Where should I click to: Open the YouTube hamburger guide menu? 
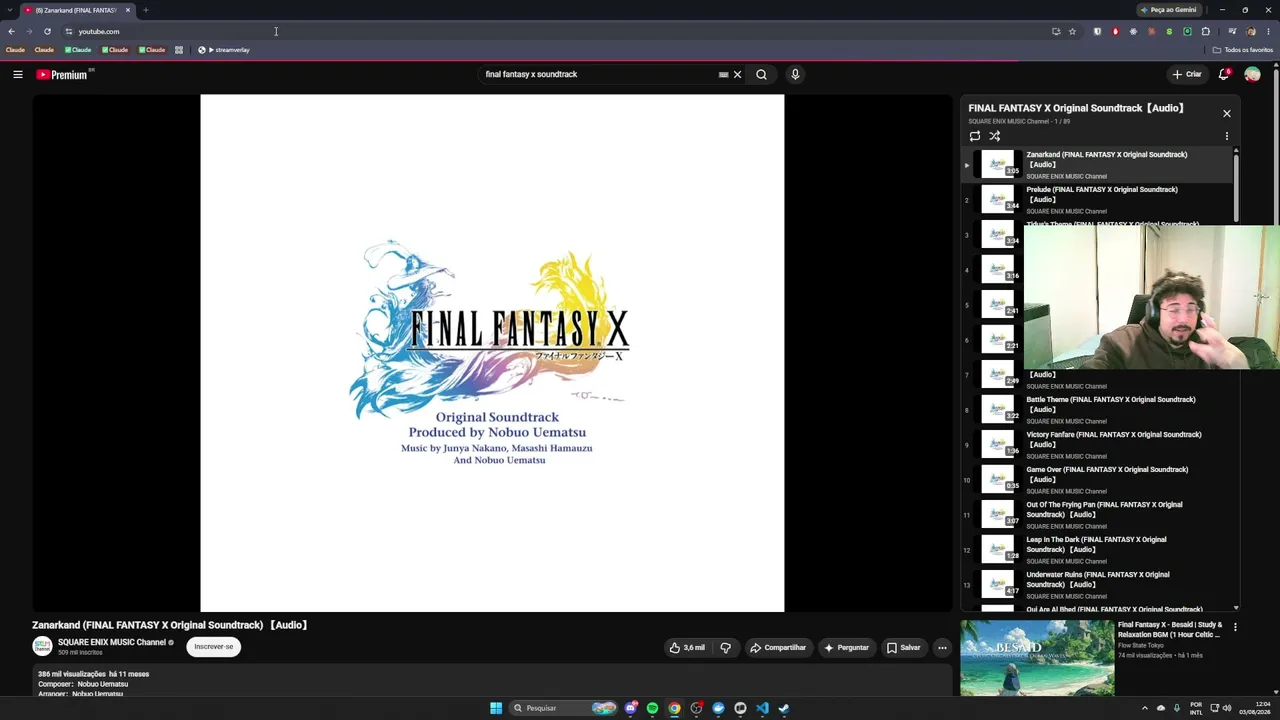(18, 74)
